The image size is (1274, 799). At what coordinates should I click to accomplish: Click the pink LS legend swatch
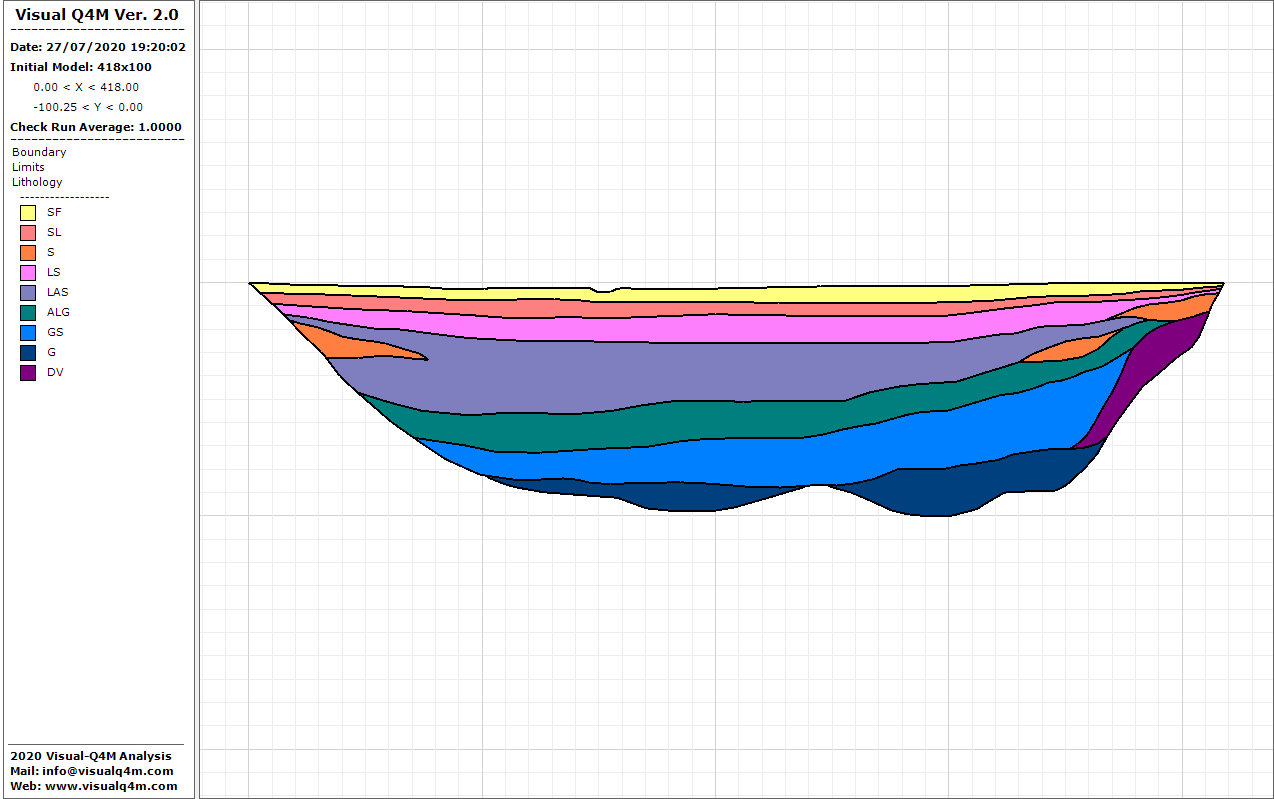[x=28, y=272]
